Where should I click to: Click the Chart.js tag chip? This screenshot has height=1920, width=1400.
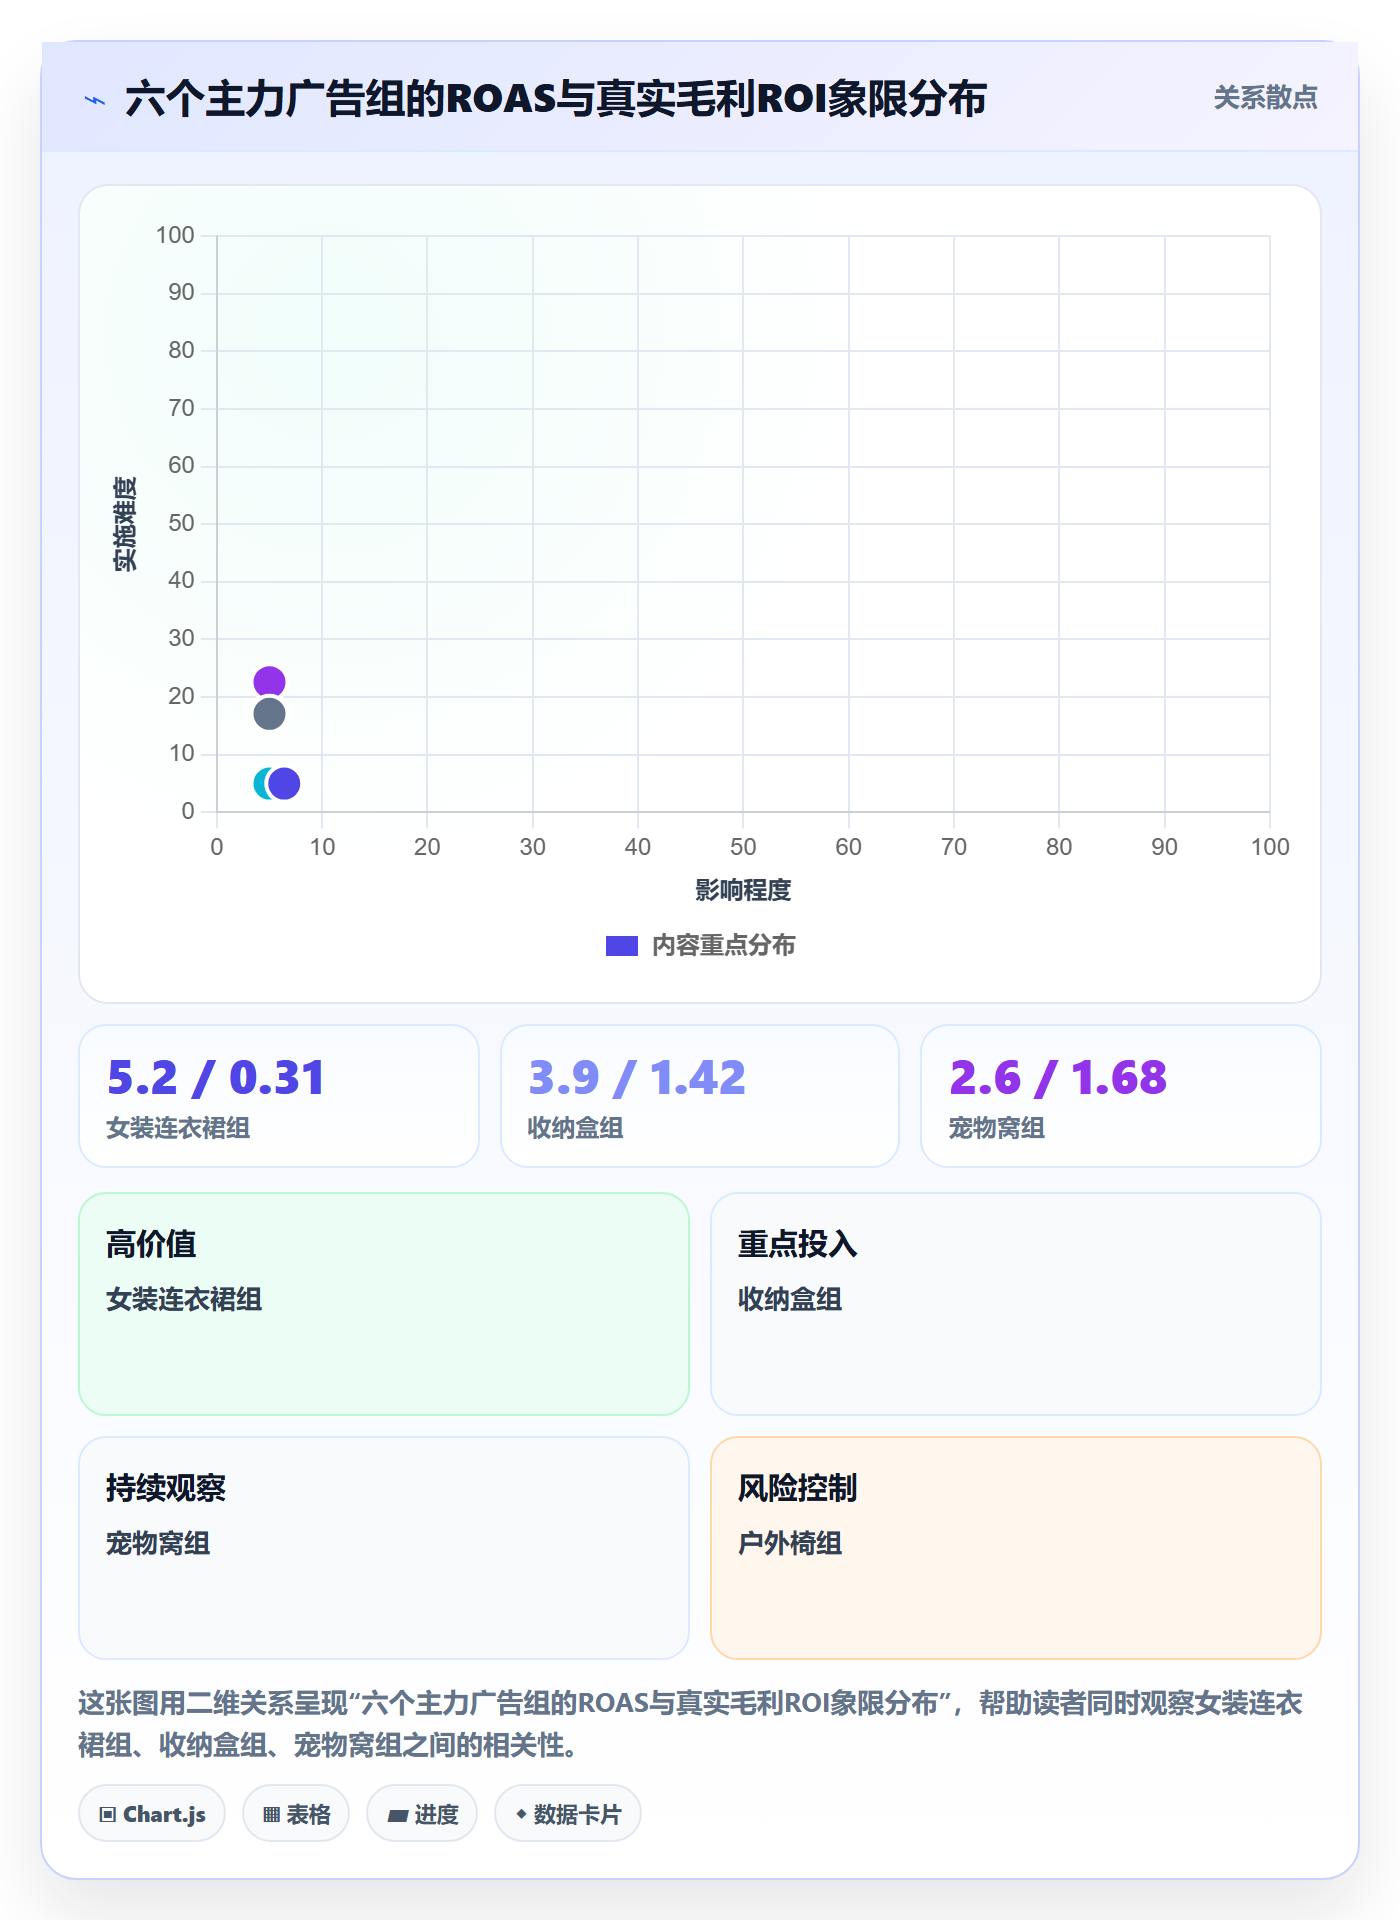(x=152, y=1813)
